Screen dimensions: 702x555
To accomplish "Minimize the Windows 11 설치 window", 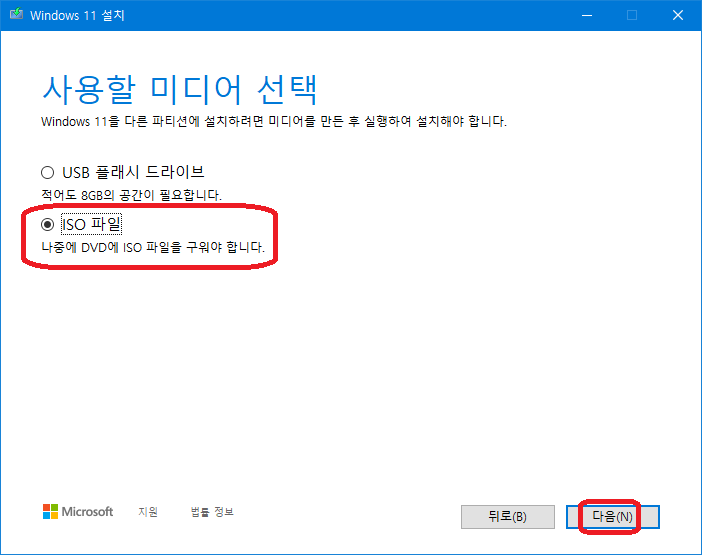I will 587,15.
